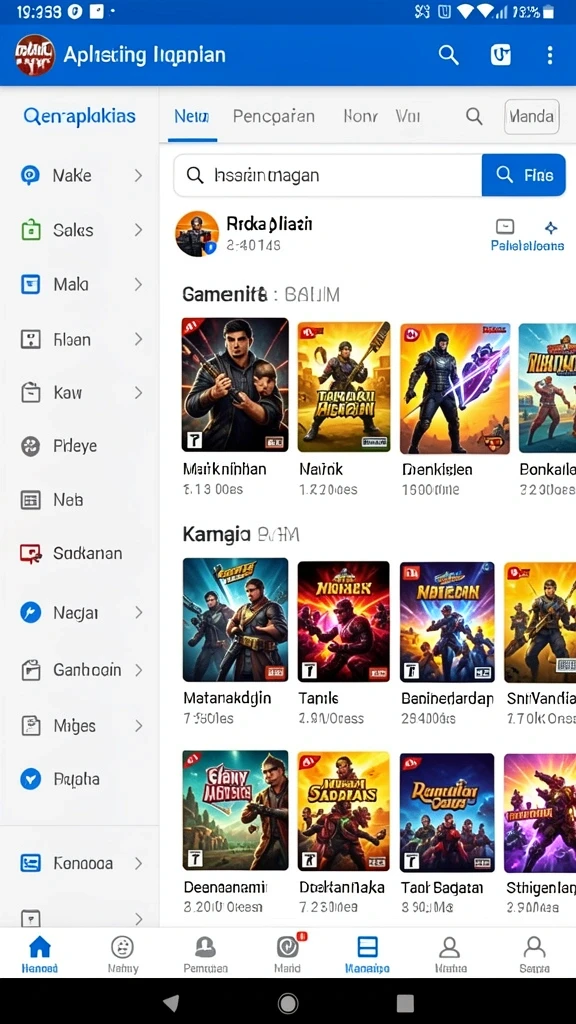Tap the Sanıa person icon in bottom bar
The width and height of the screenshot is (576, 1024).
coord(534,946)
